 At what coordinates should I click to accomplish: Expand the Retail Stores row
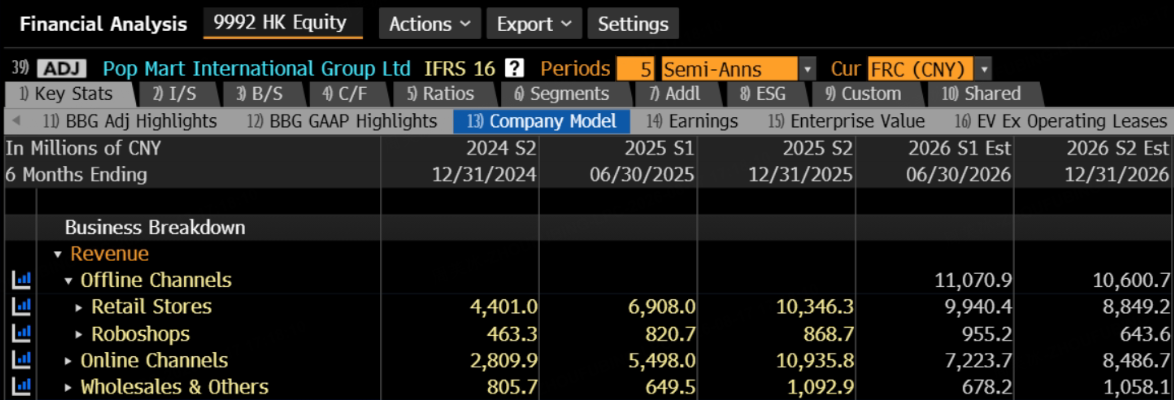(79, 307)
